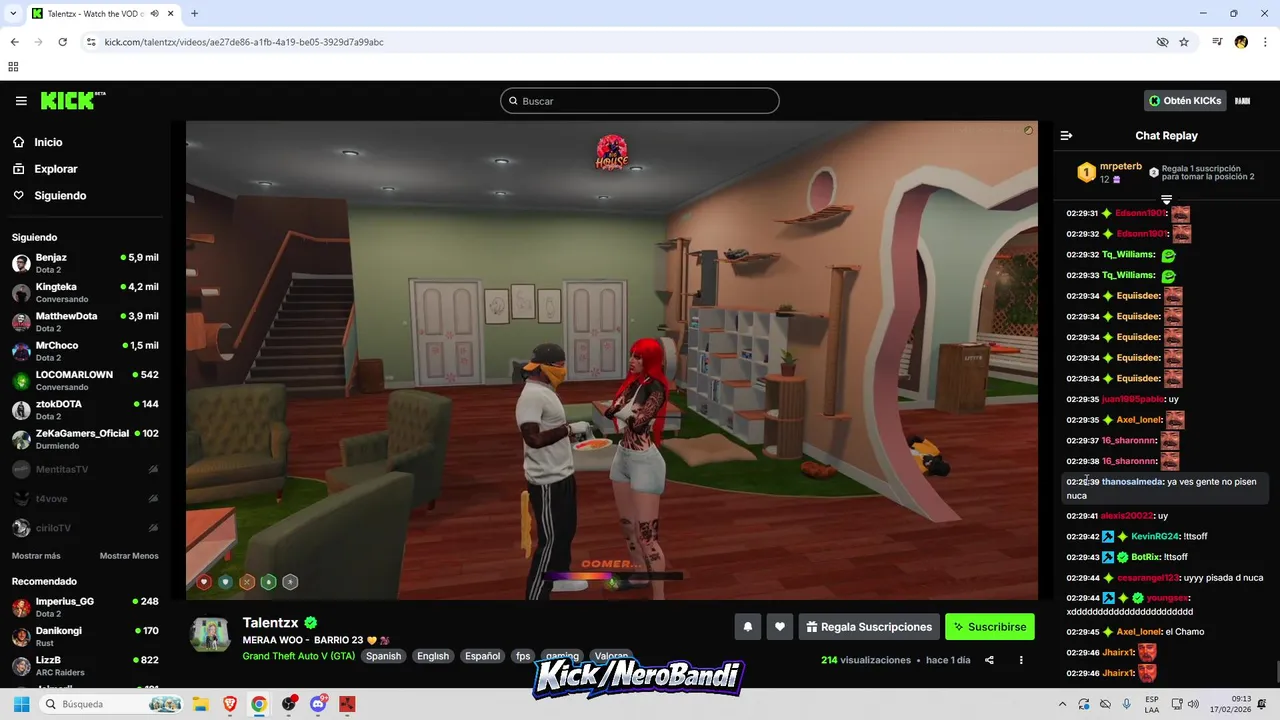Click the KICK logo
Image resolution: width=1280 pixels, height=720 pixels.
point(72,100)
